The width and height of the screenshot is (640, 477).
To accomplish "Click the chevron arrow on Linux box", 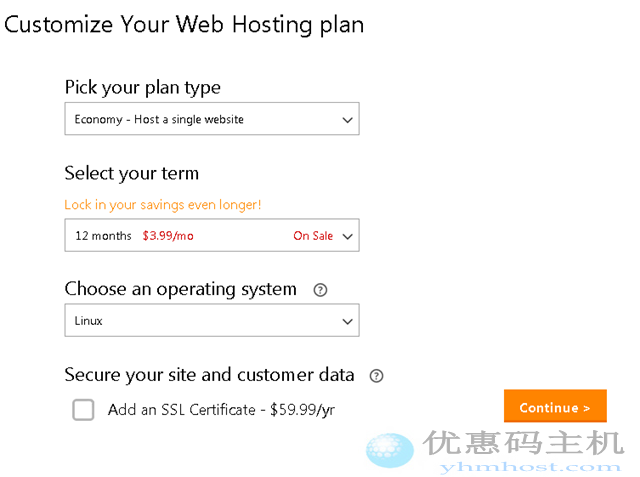I will (347, 322).
